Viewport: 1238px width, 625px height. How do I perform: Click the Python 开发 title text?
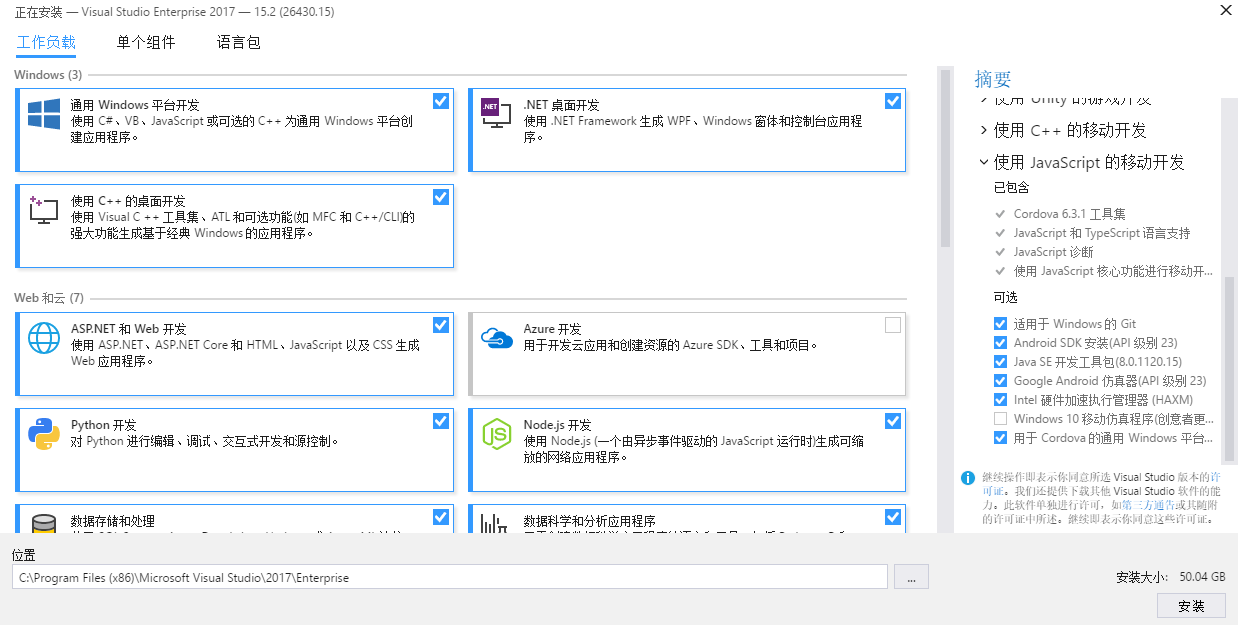(x=104, y=425)
